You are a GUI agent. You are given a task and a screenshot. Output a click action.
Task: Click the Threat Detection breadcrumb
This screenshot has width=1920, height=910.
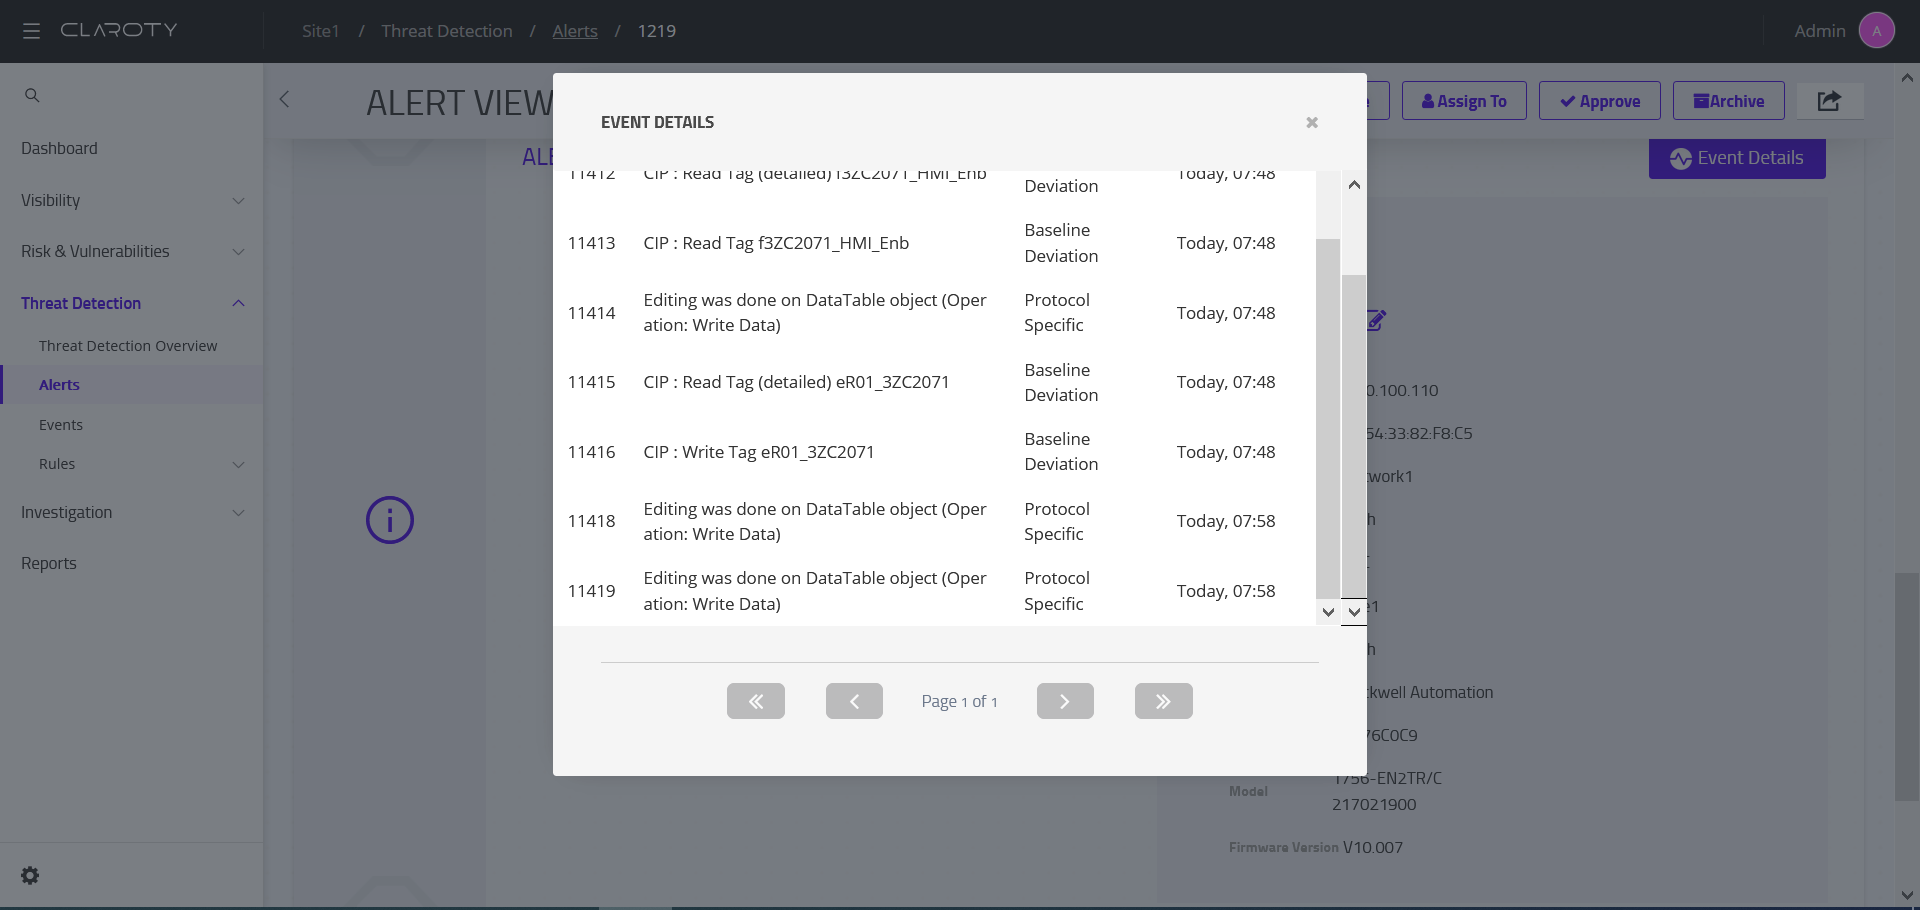pos(447,31)
